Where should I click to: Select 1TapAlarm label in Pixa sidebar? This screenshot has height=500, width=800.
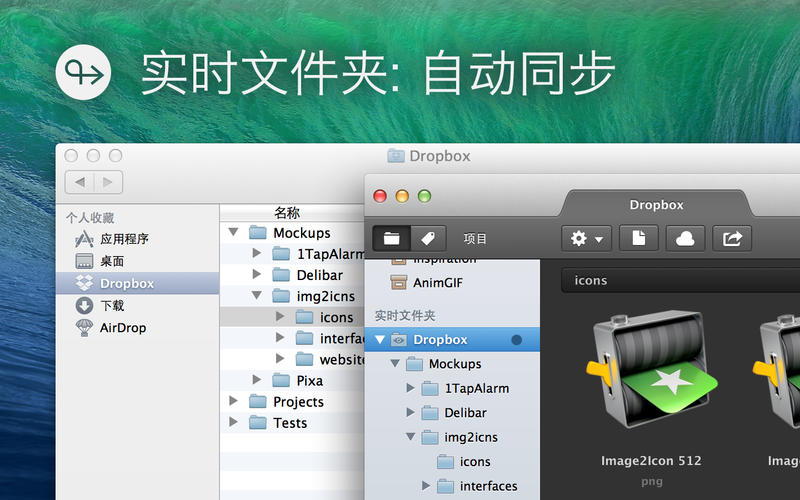coord(477,388)
